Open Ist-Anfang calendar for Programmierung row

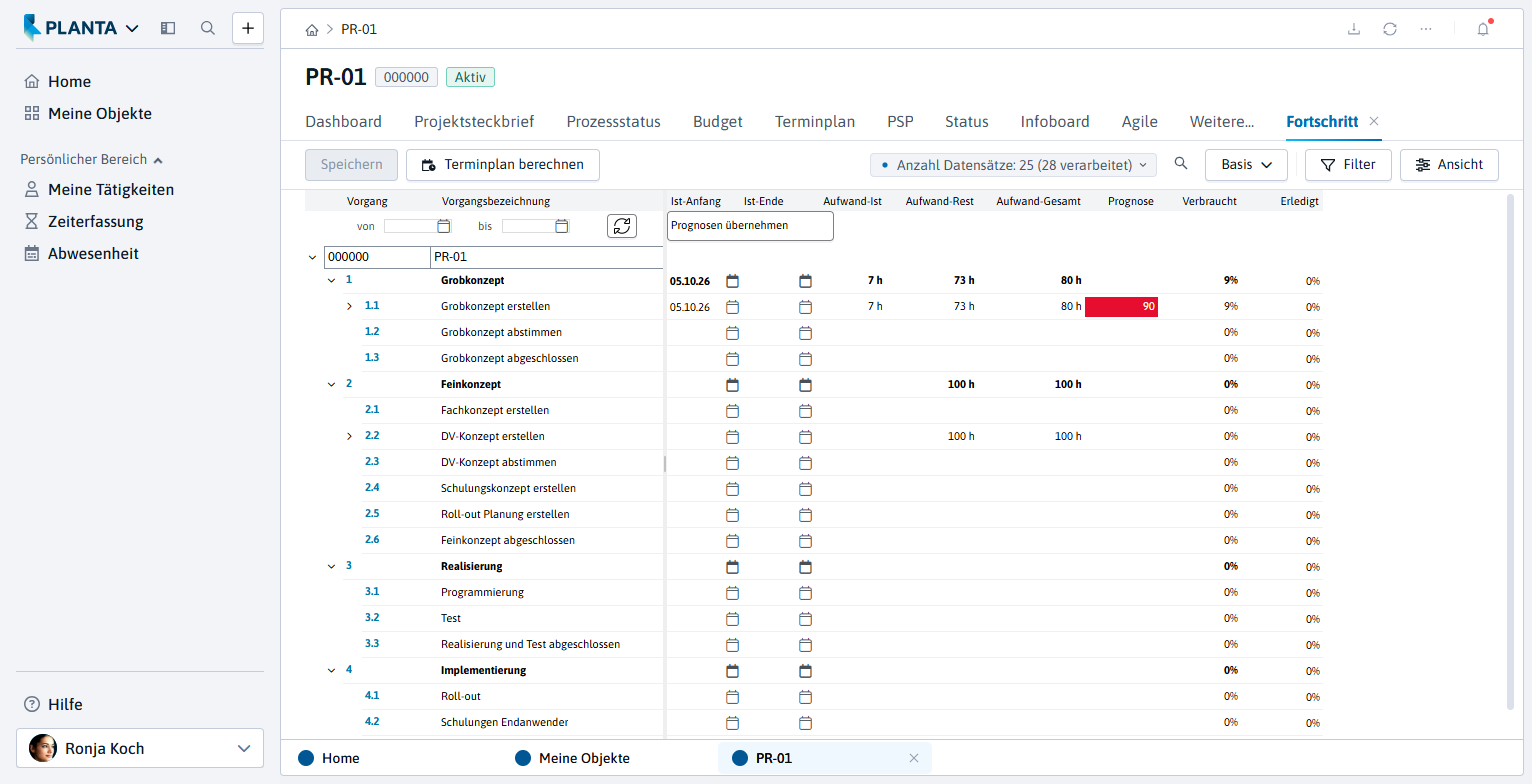coord(732,592)
